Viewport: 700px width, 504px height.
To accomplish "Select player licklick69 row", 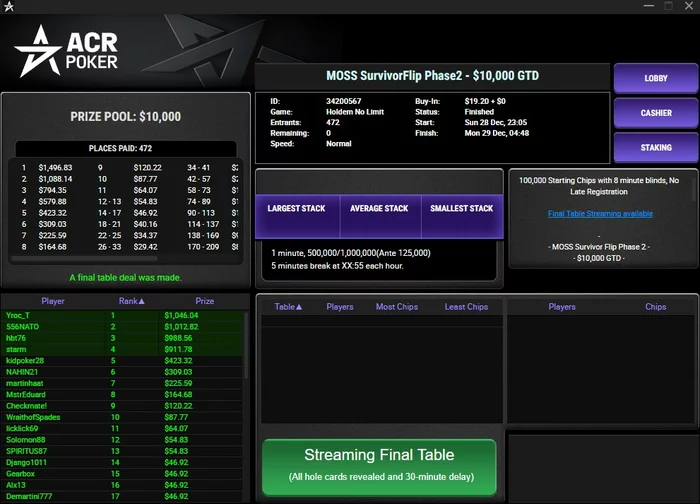I will click(x=122, y=428).
